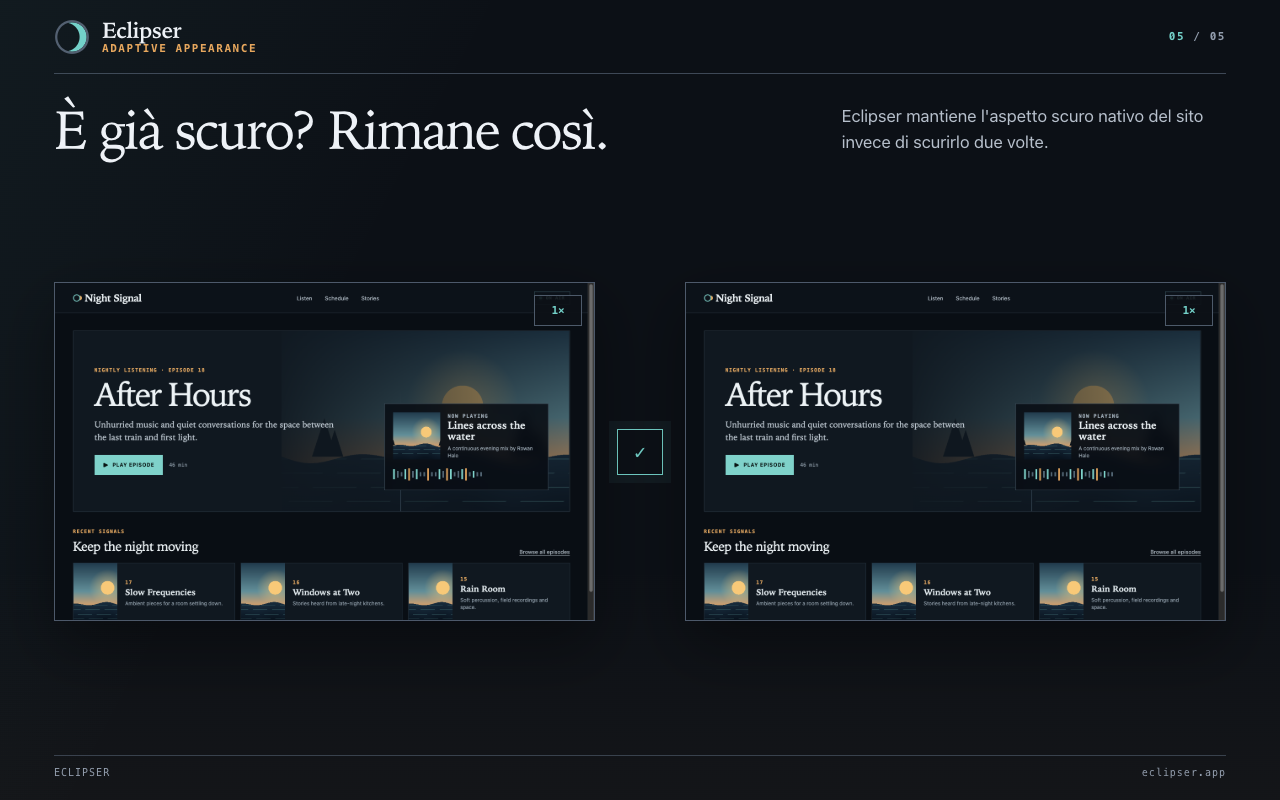Click the After Hours heading in the left preview
Viewport: 1280px width, 800px height.
pos(173,395)
